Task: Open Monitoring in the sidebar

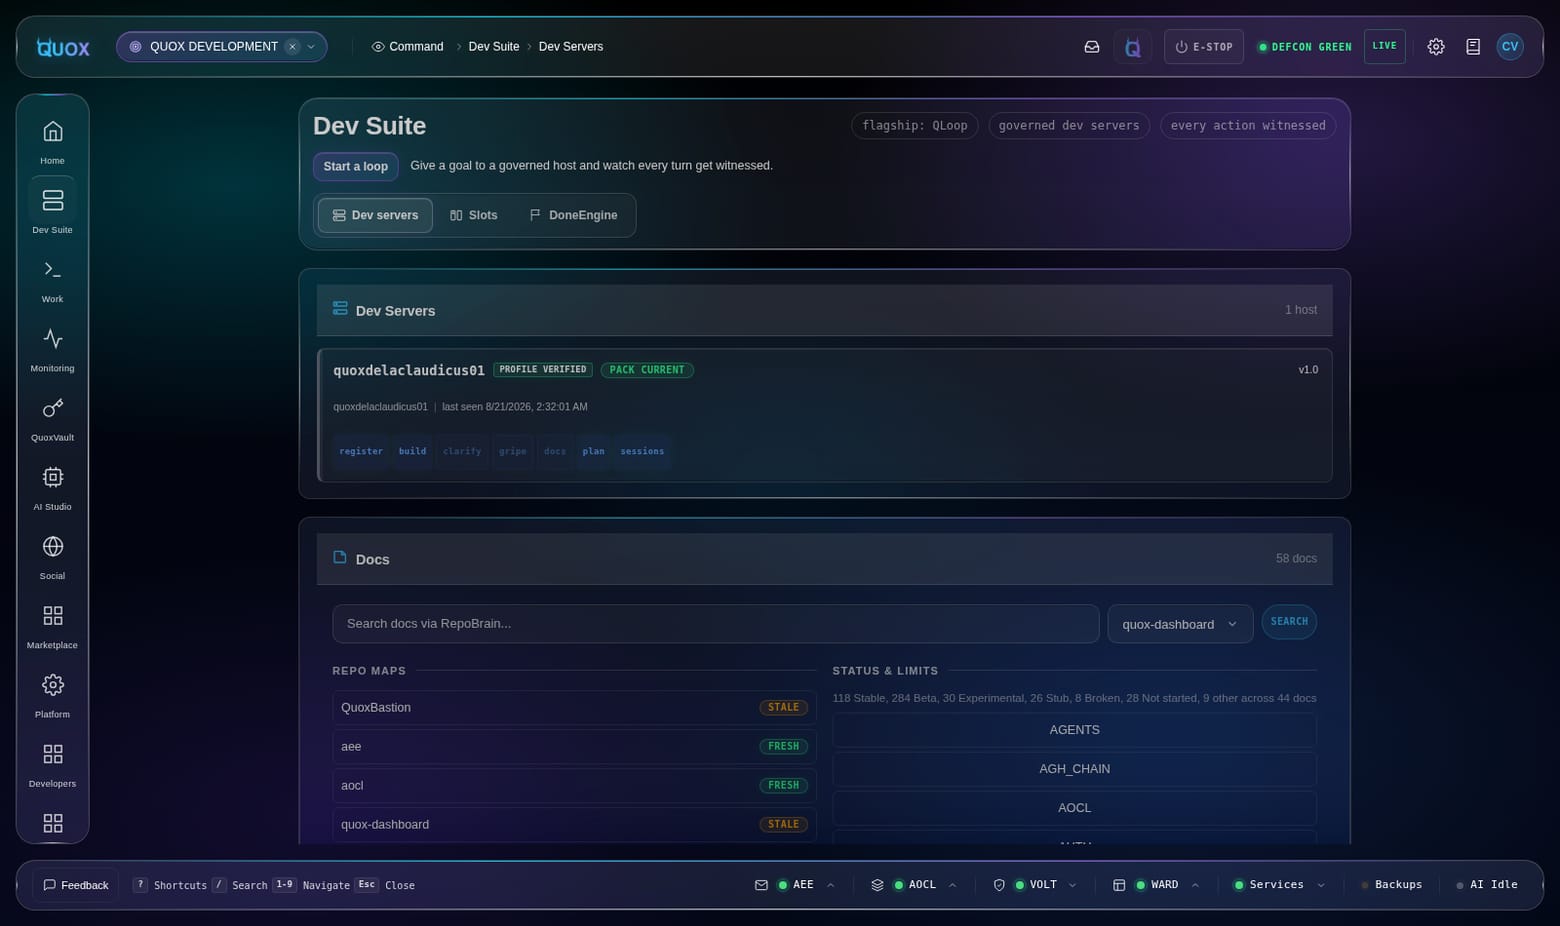Action: click(52, 348)
